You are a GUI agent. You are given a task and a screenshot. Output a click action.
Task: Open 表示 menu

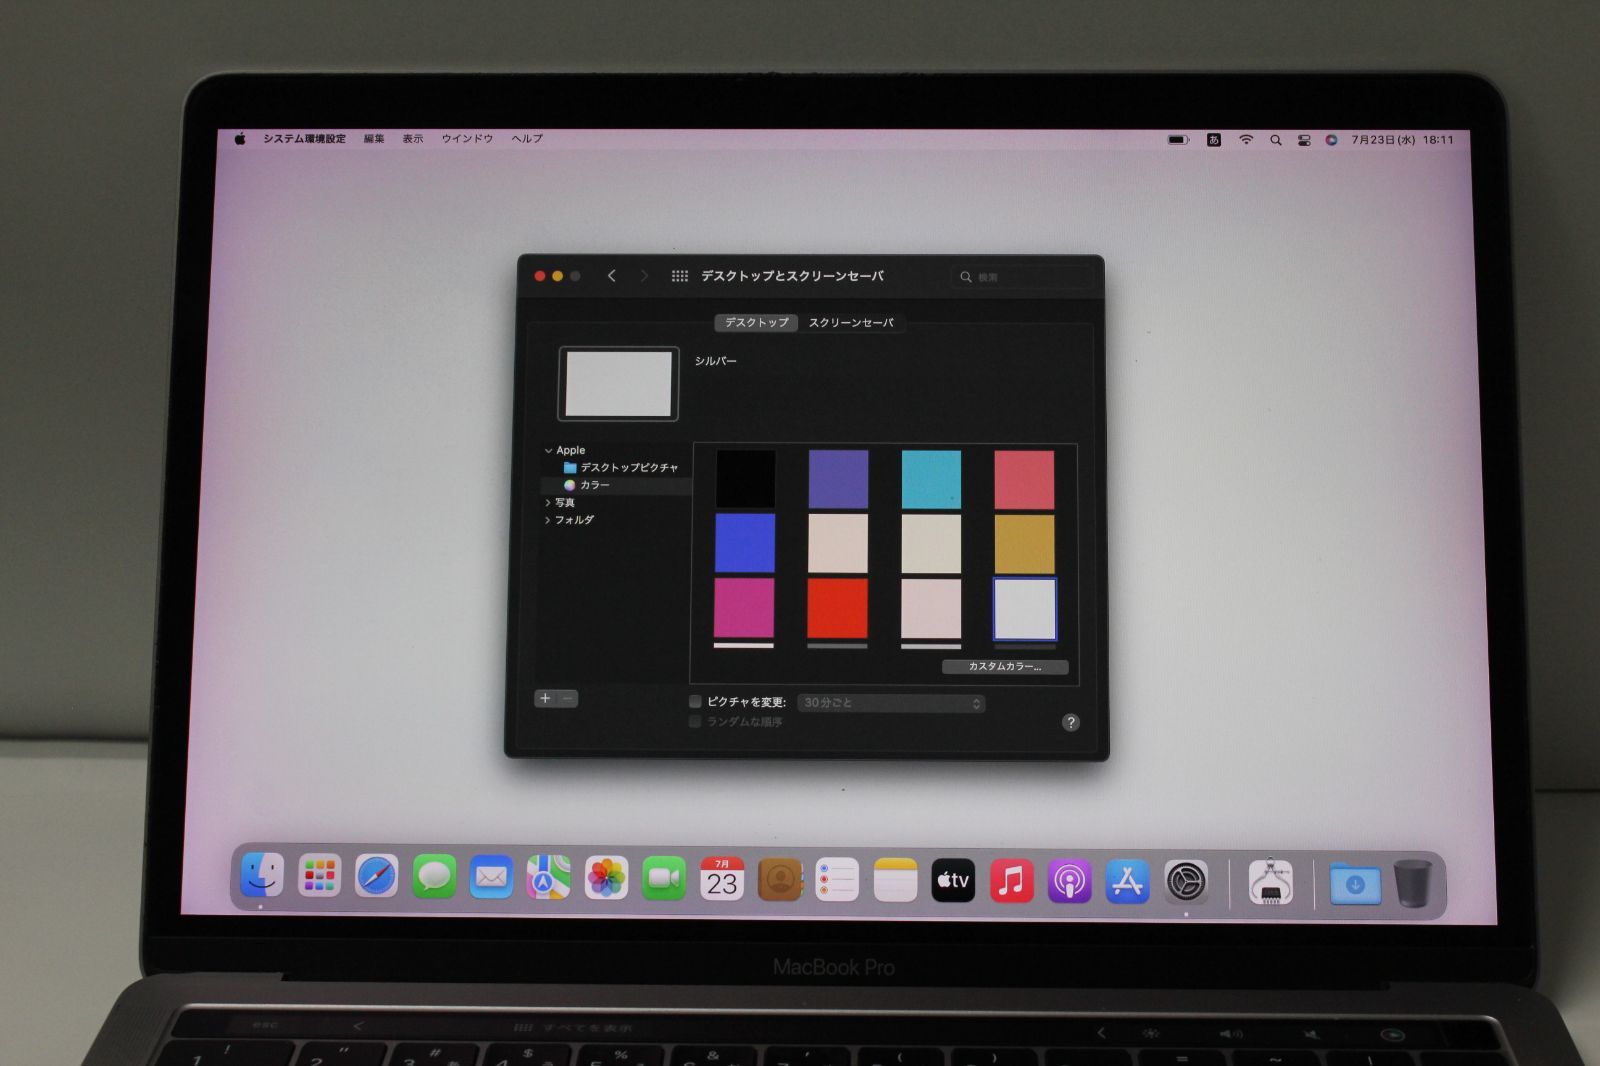point(413,139)
